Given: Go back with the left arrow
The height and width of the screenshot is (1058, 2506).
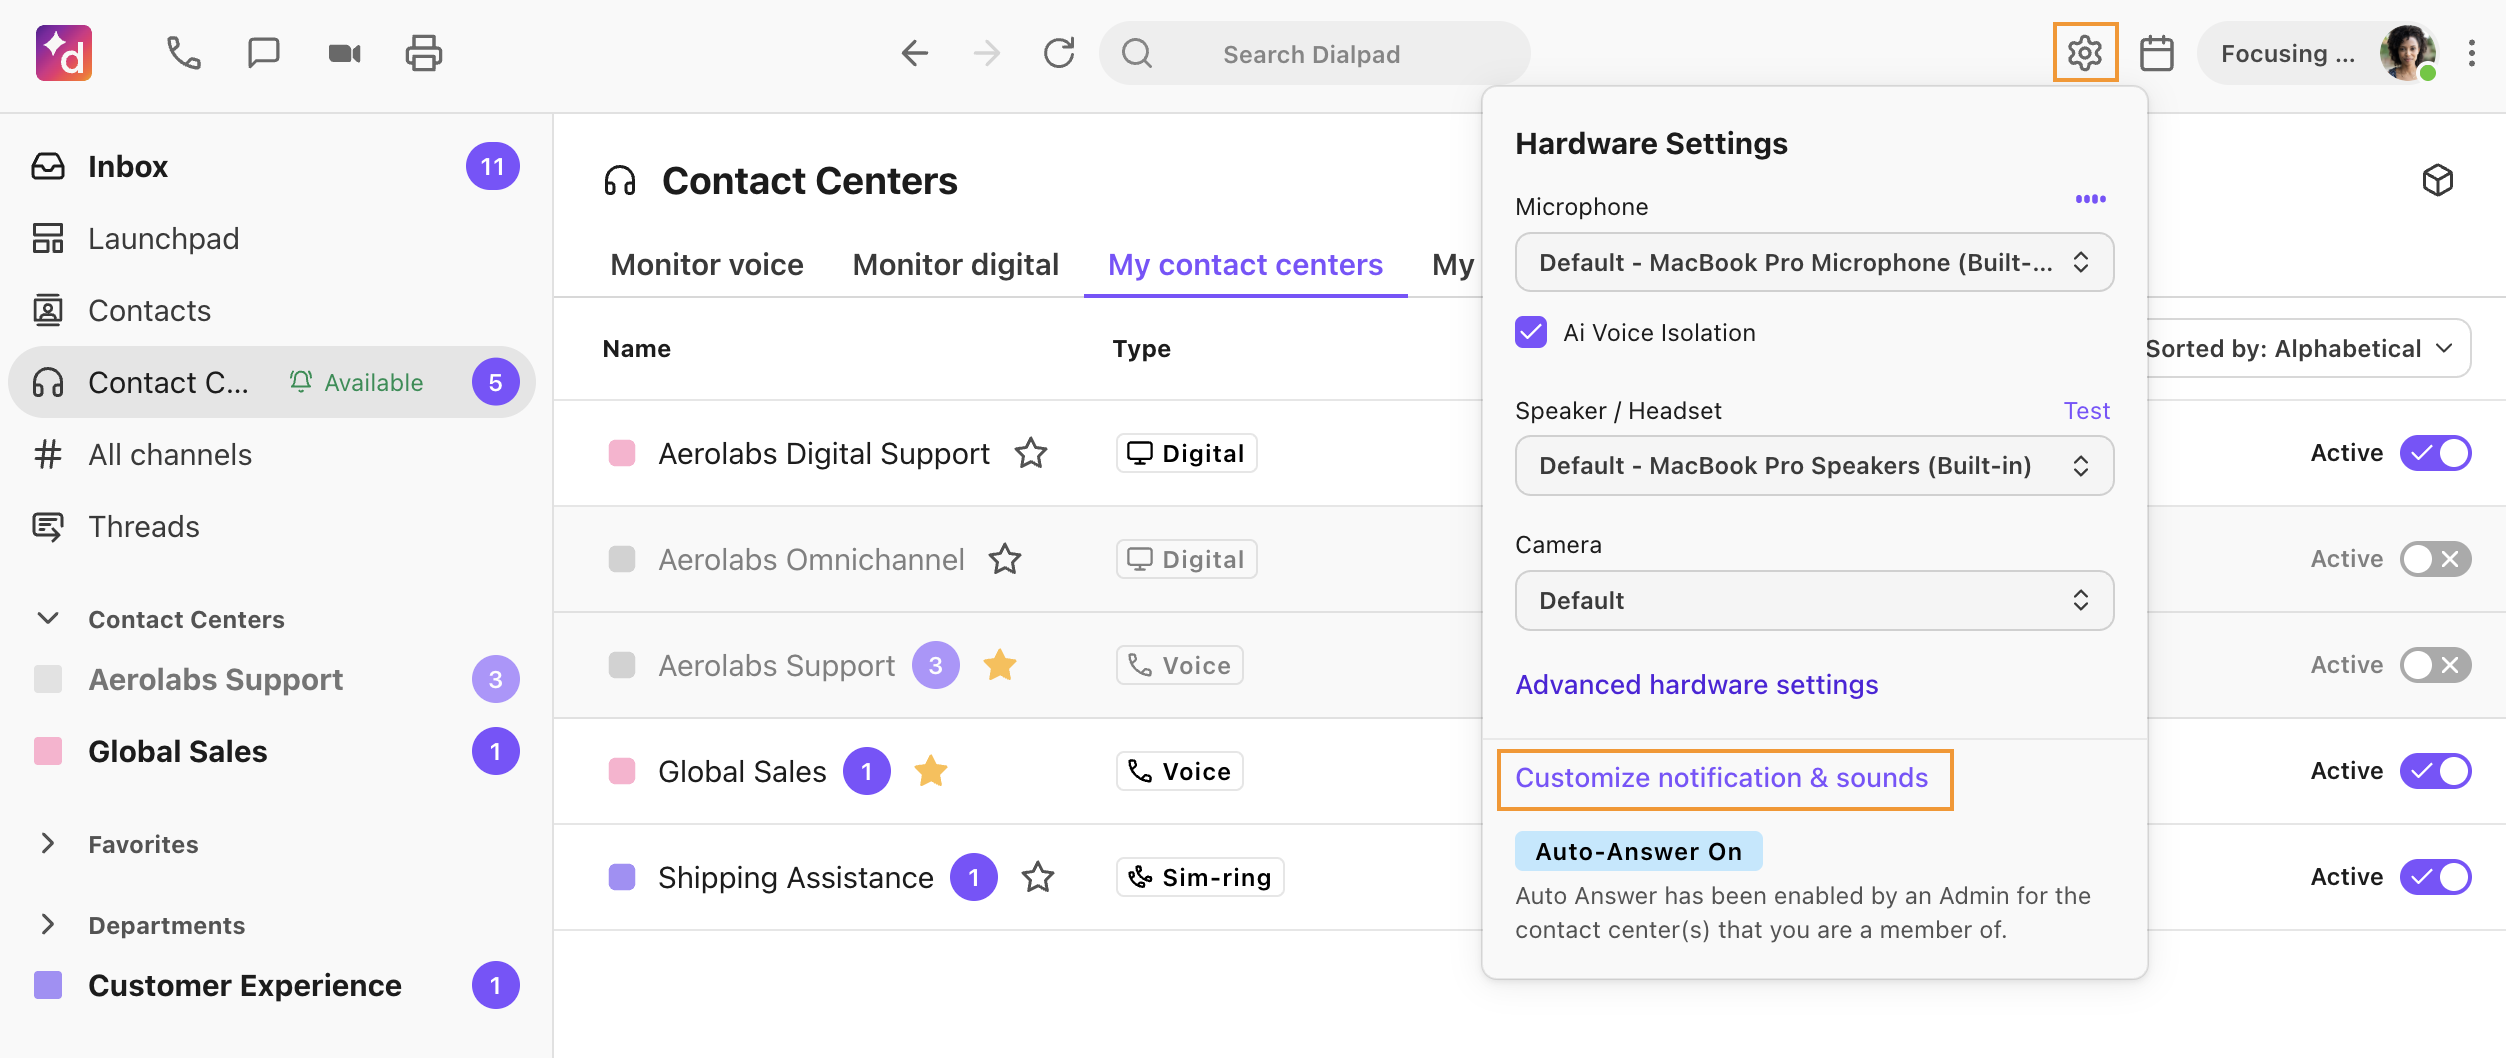Looking at the screenshot, I should point(914,53).
